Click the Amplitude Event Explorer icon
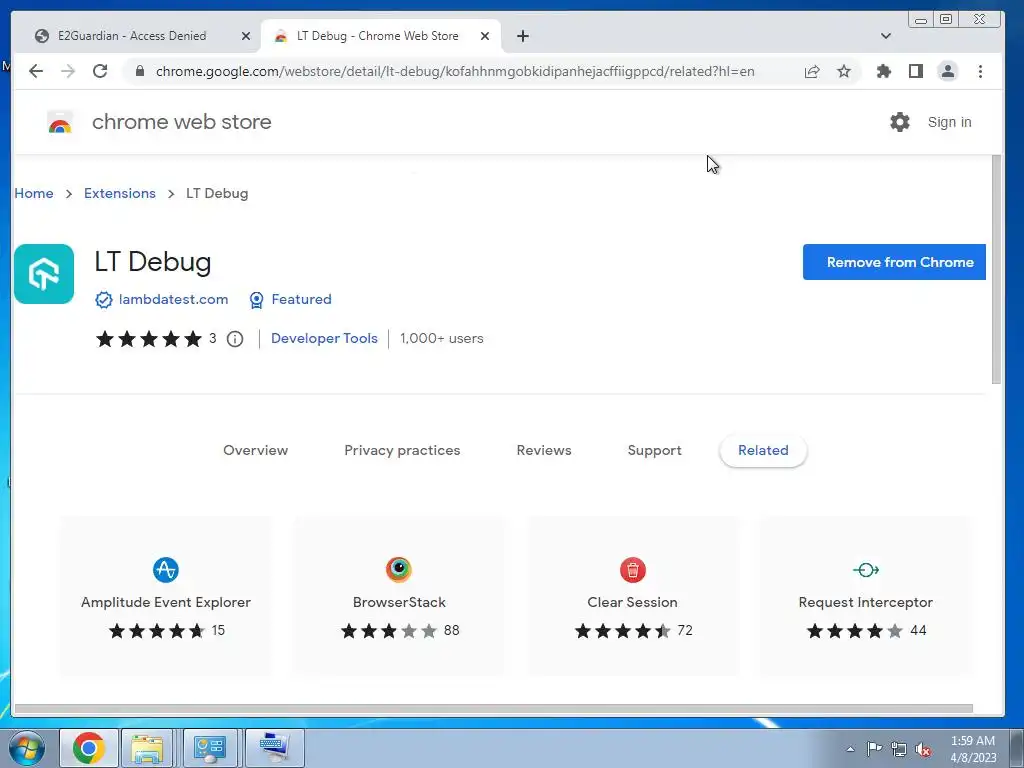This screenshot has height=768, width=1024. (x=166, y=569)
